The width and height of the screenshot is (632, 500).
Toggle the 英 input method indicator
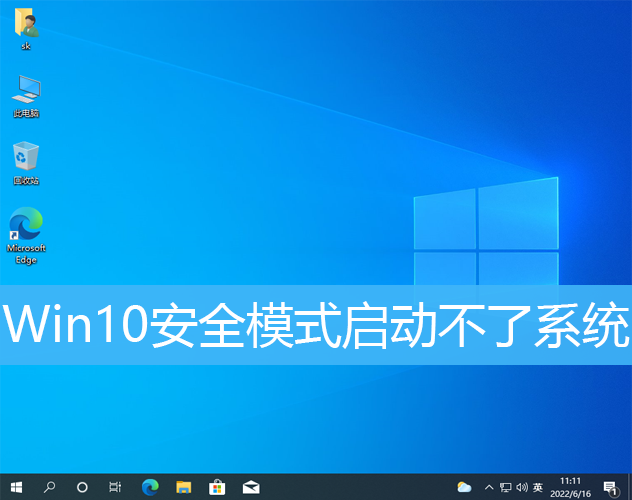click(x=538, y=487)
